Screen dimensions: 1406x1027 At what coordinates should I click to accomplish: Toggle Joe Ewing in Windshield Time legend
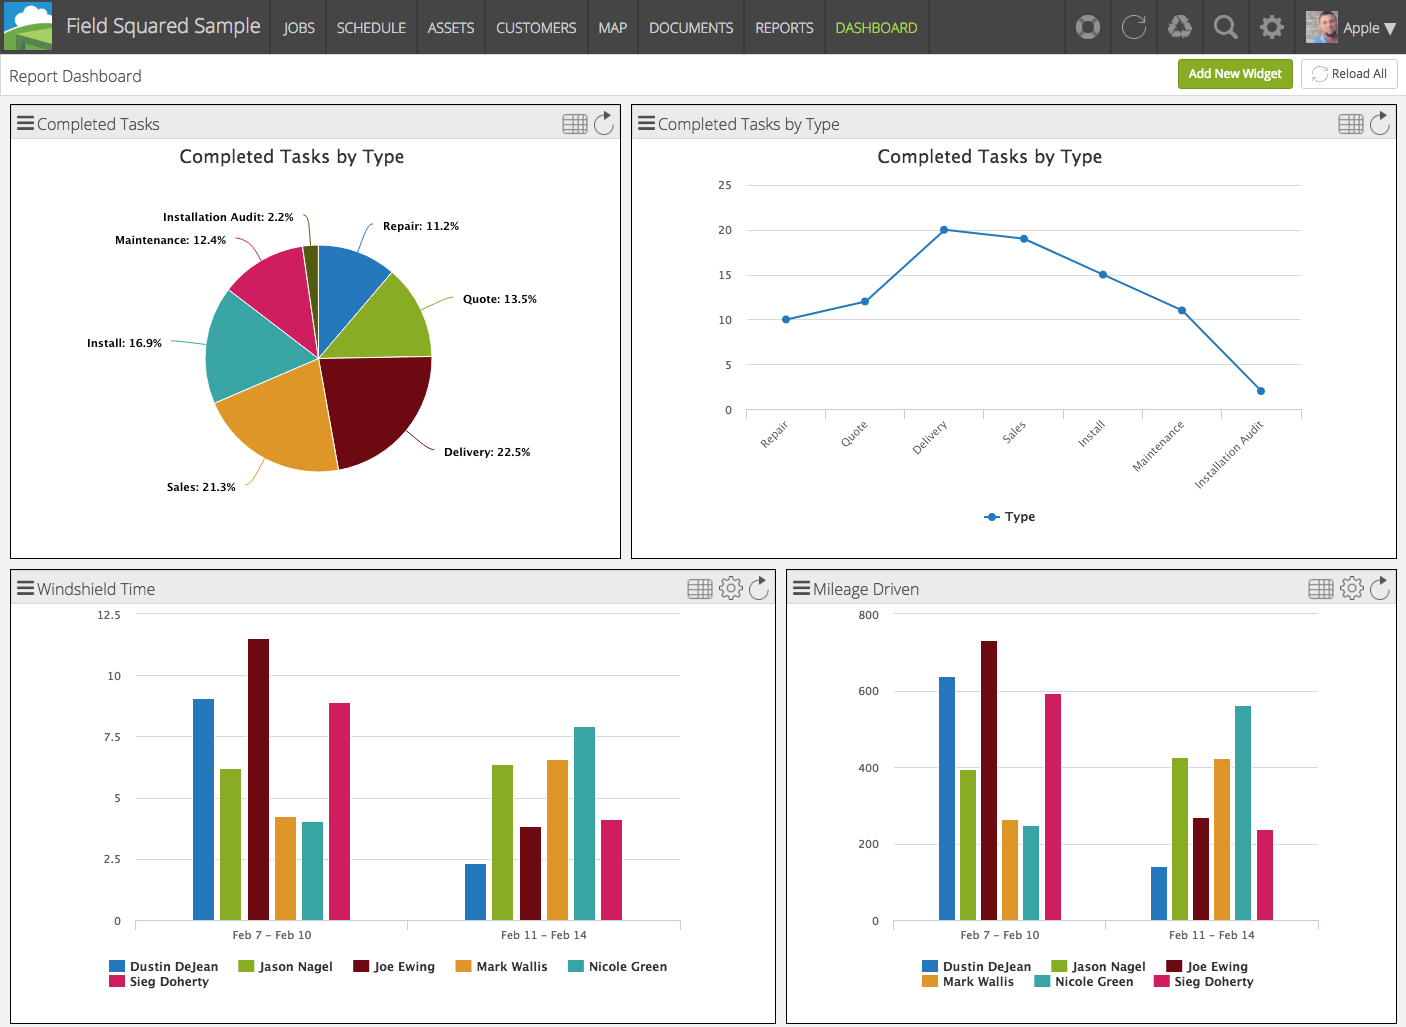(394, 966)
